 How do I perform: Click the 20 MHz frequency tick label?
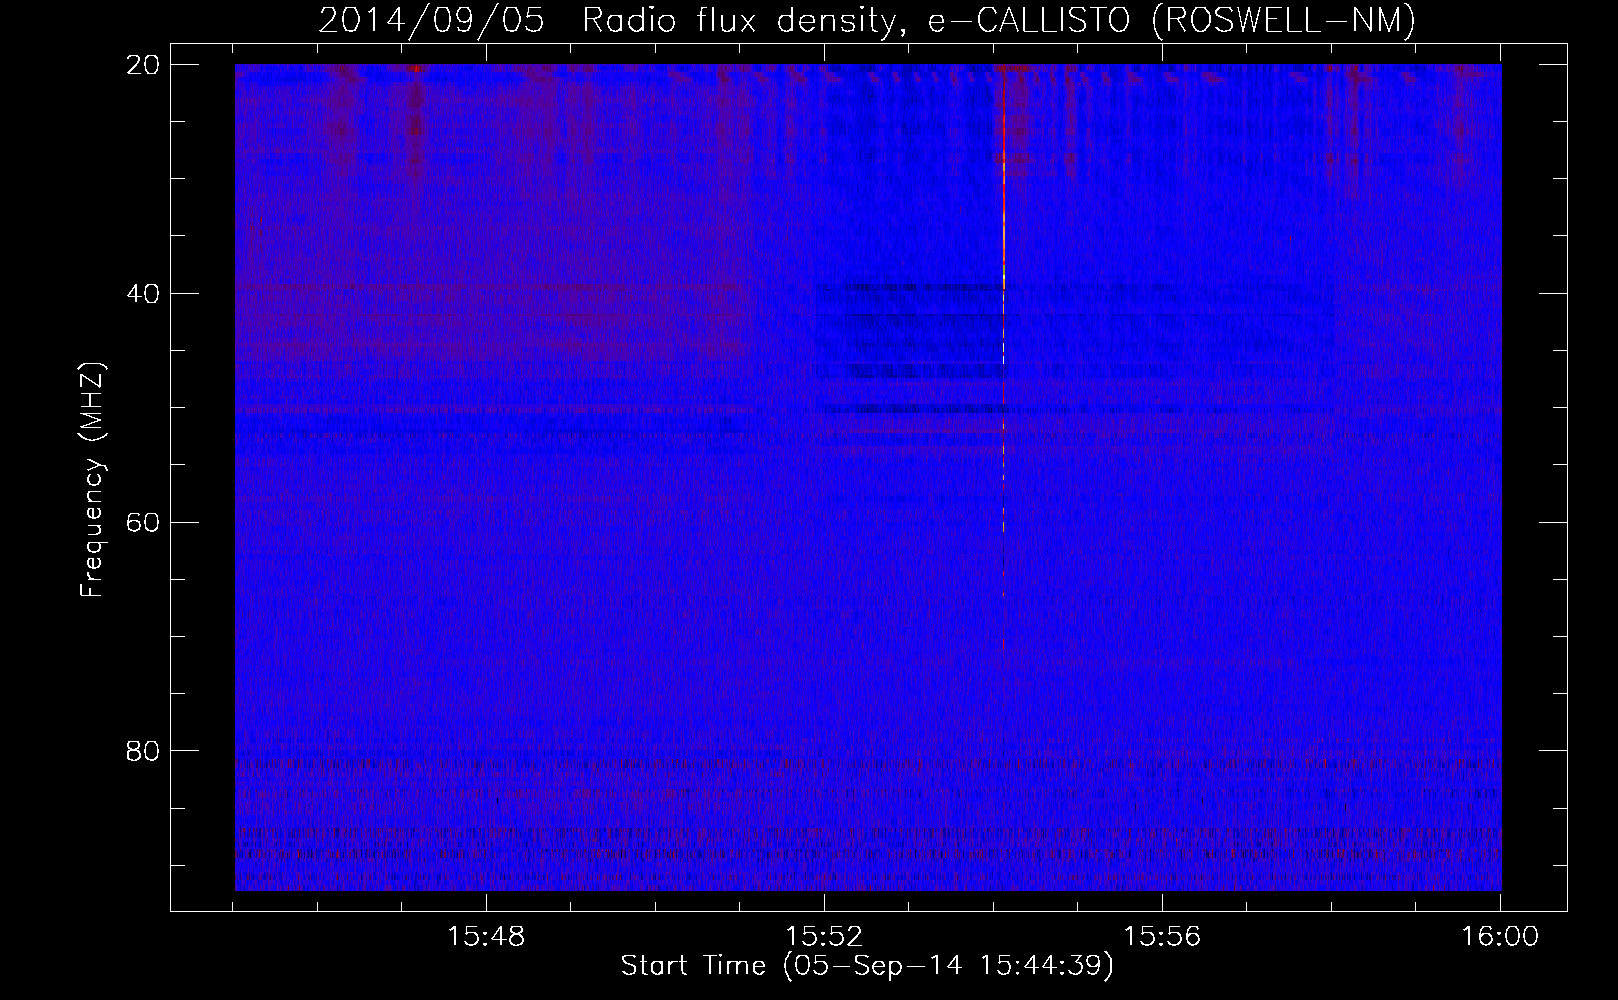tap(143, 65)
